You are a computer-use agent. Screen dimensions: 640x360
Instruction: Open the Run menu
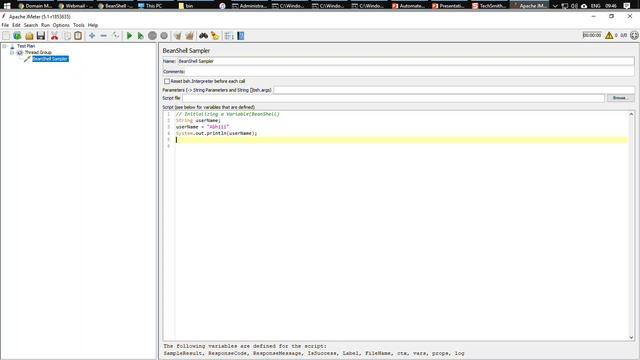pyautogui.click(x=45, y=25)
